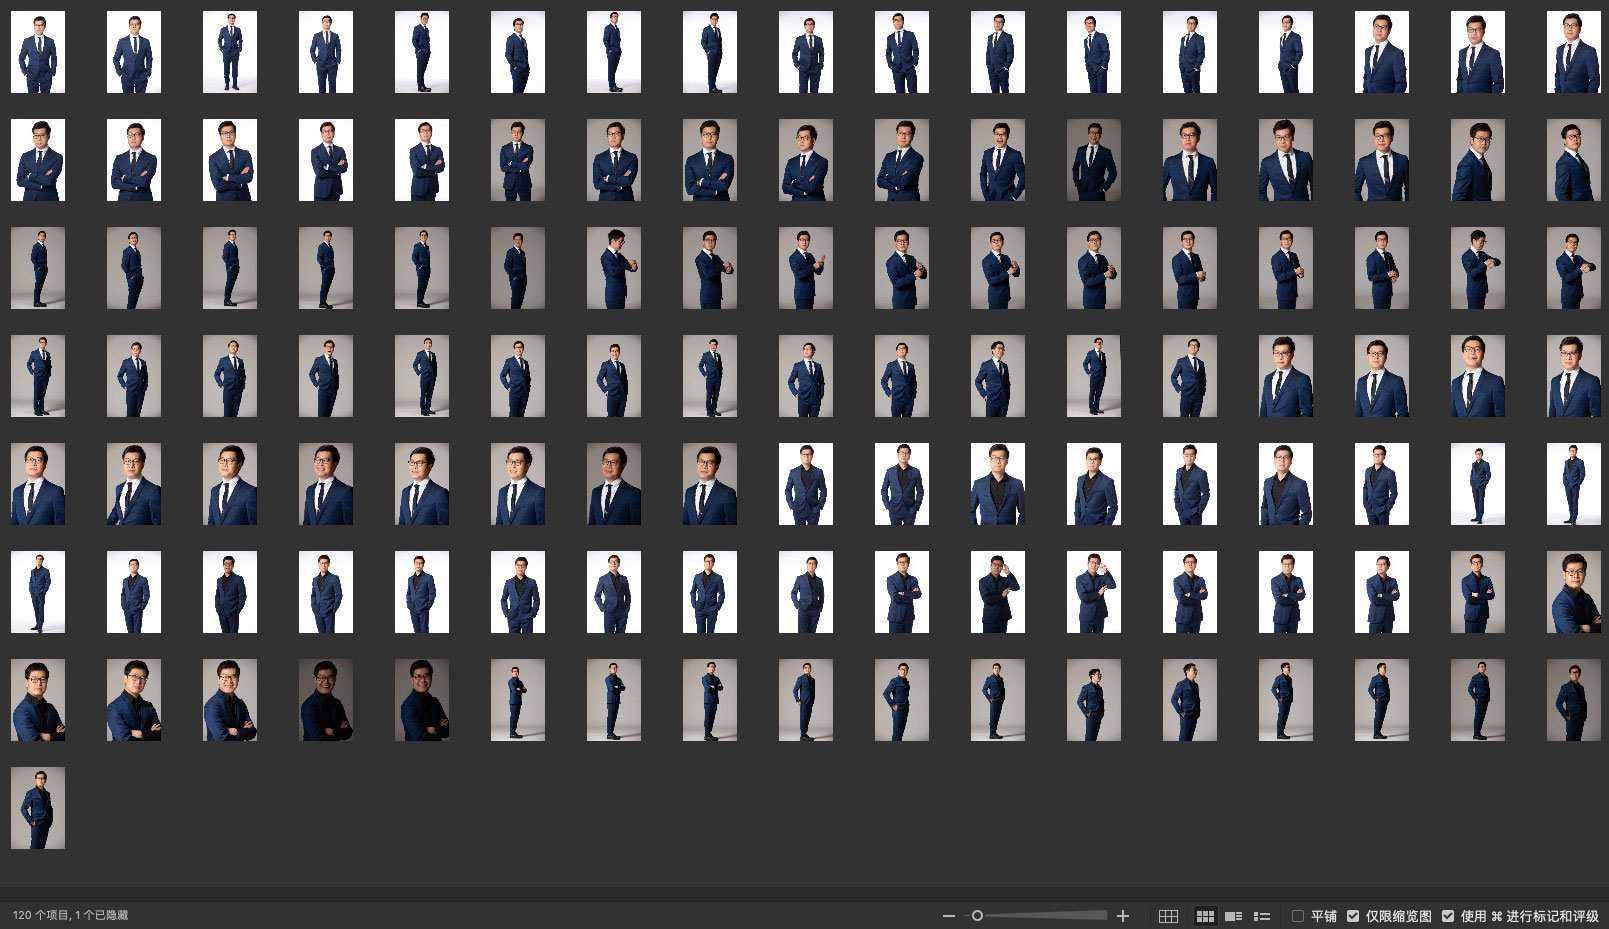Open the first thumbnail of the second row
Image resolution: width=1609 pixels, height=929 pixels.
pyautogui.click(x=38, y=160)
